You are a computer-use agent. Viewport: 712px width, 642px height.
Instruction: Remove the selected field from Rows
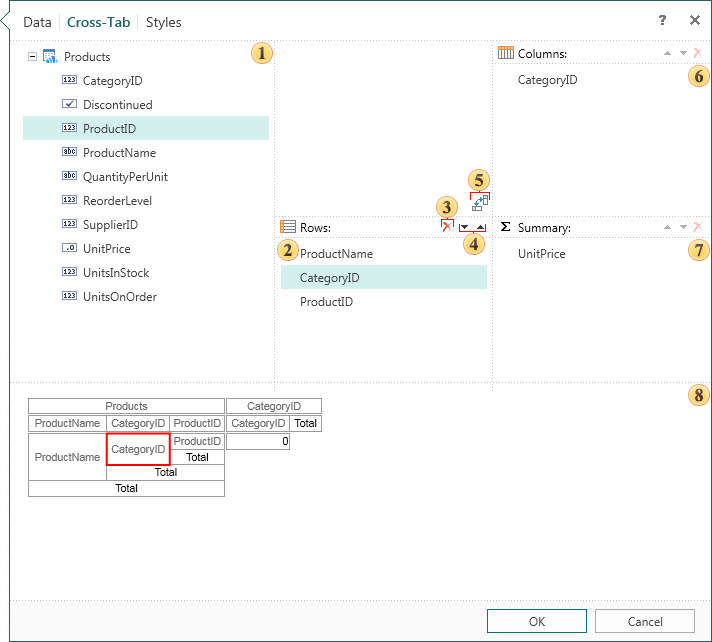pyautogui.click(x=446, y=228)
